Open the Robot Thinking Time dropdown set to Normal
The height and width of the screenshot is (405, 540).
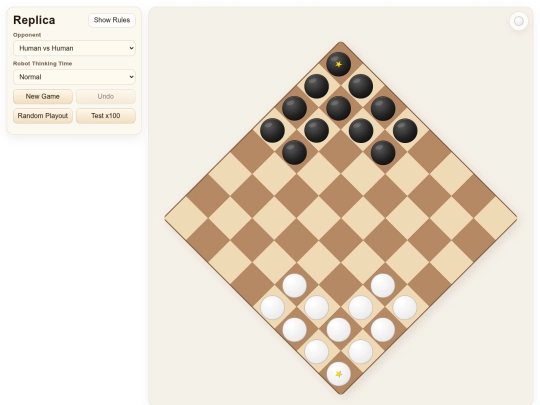(x=74, y=77)
